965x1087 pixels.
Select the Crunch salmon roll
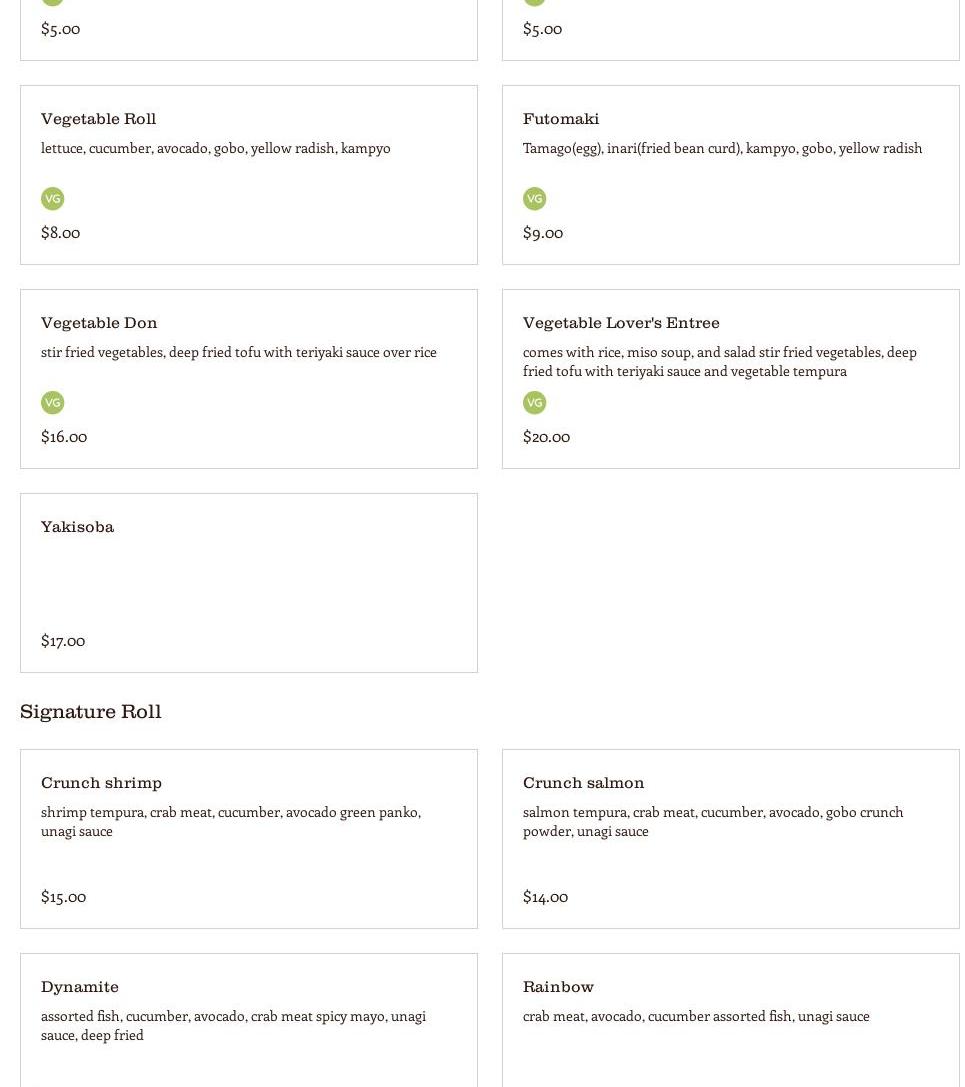point(731,839)
